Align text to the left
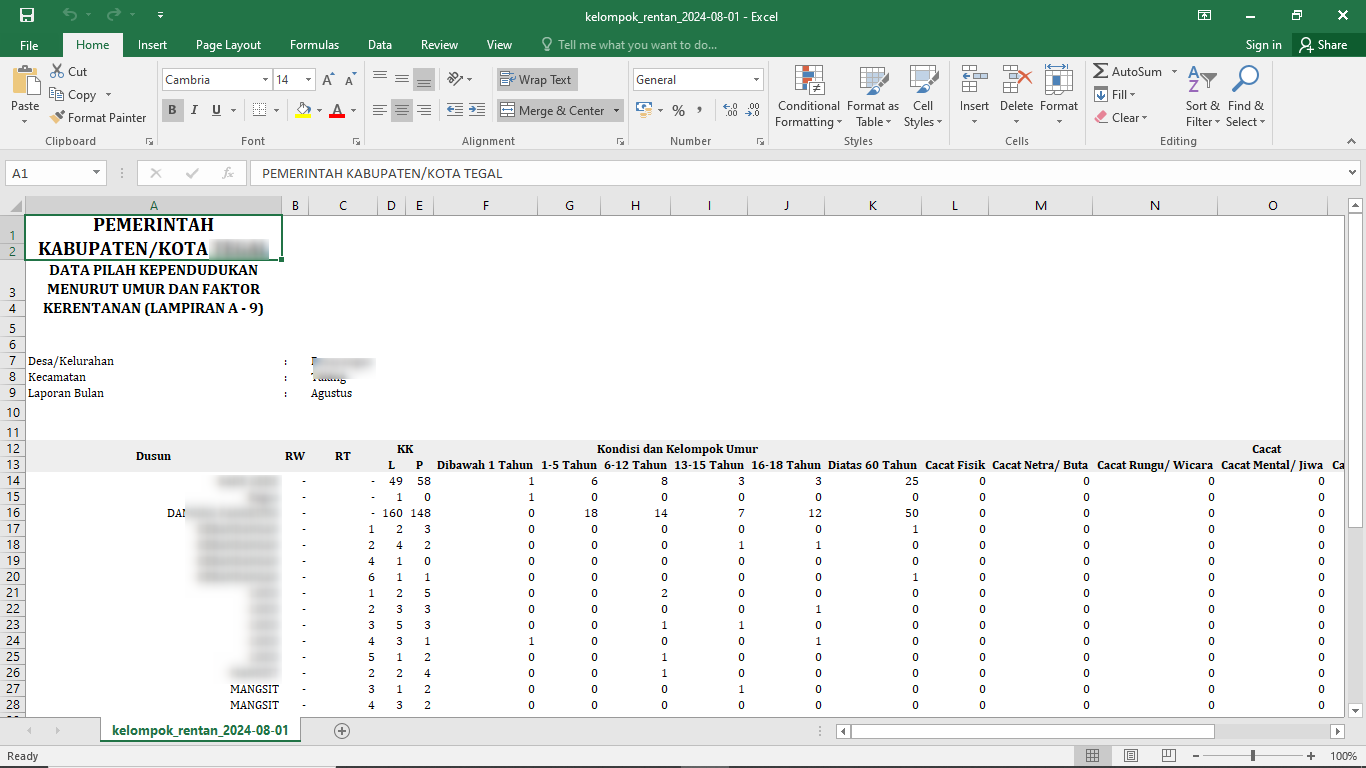The width and height of the screenshot is (1366, 768). [x=380, y=110]
